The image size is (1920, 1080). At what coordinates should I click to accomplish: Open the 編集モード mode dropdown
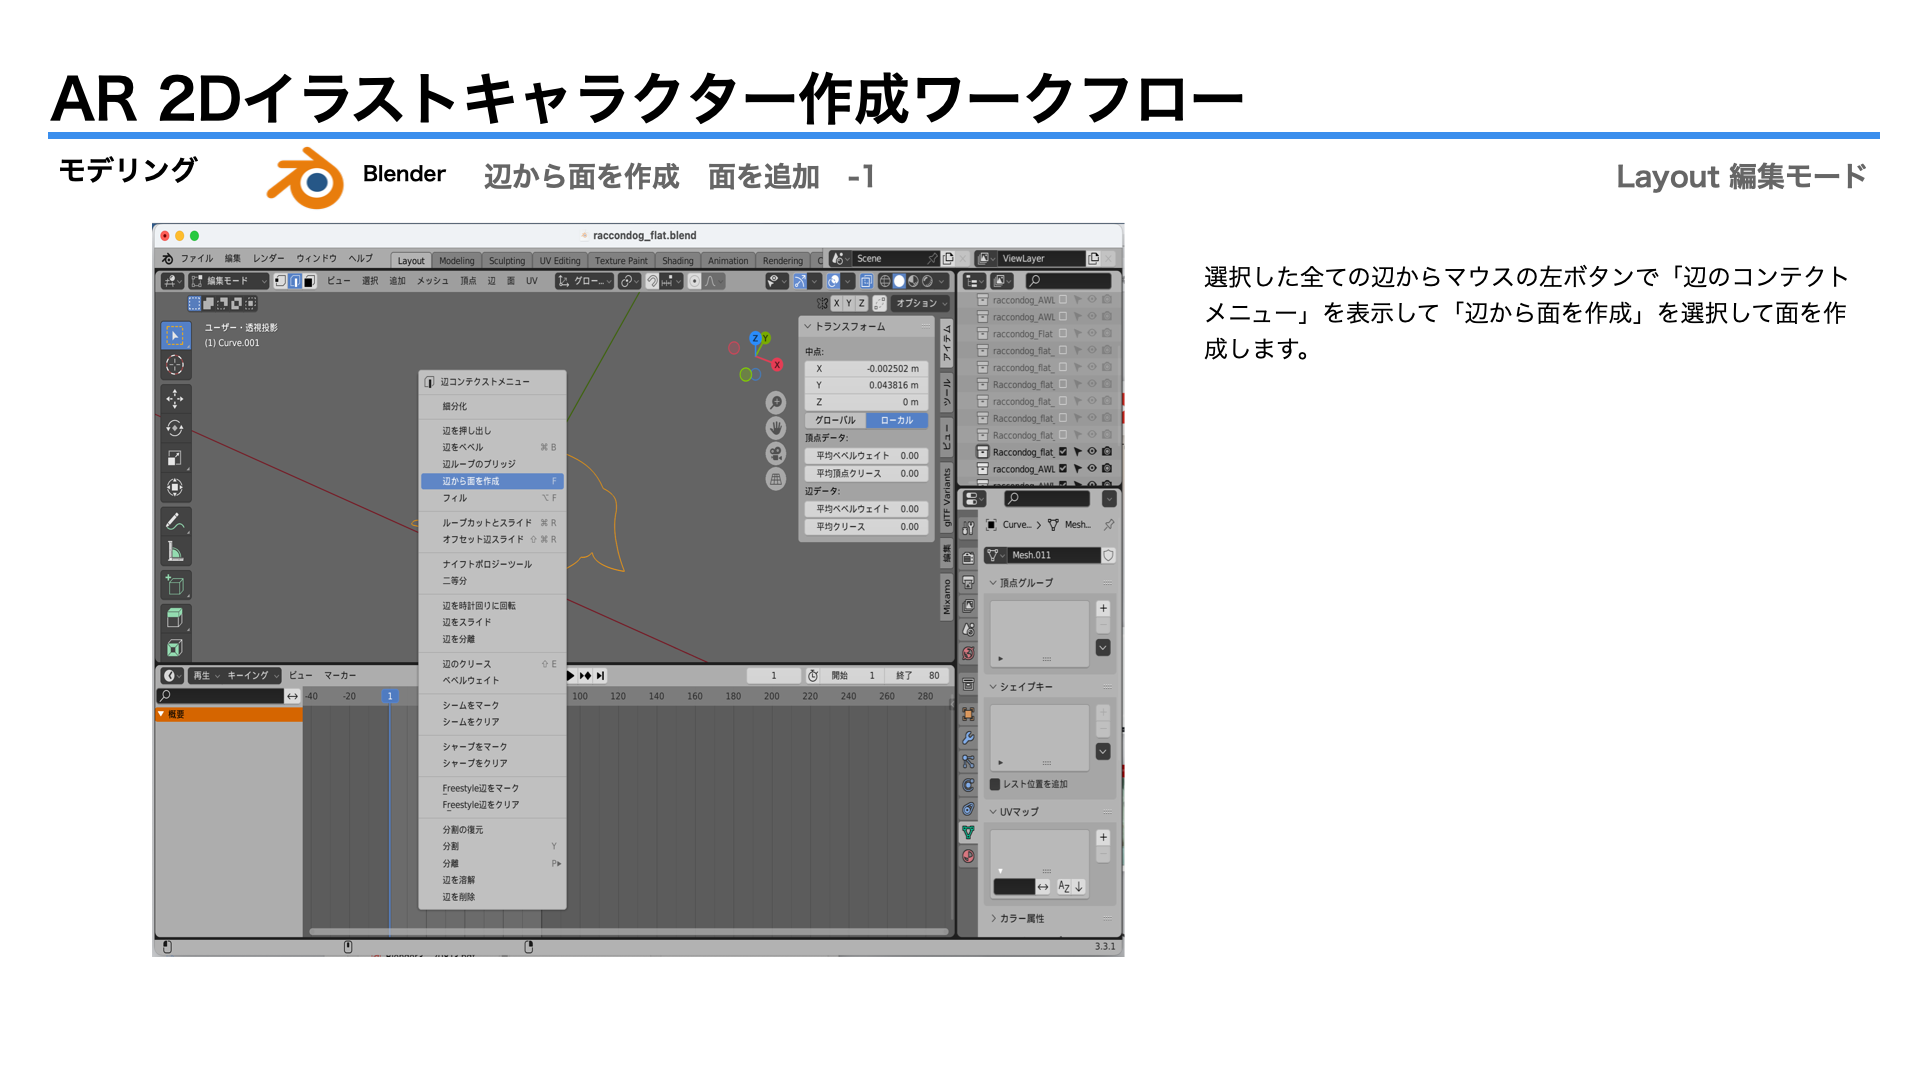click(x=229, y=281)
